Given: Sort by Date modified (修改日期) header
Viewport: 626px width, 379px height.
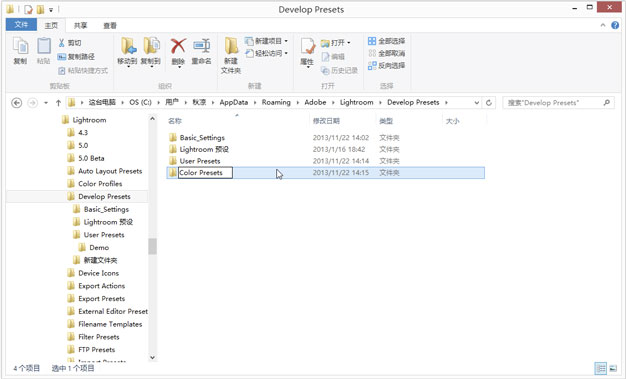Looking at the screenshot, I should [x=326, y=121].
